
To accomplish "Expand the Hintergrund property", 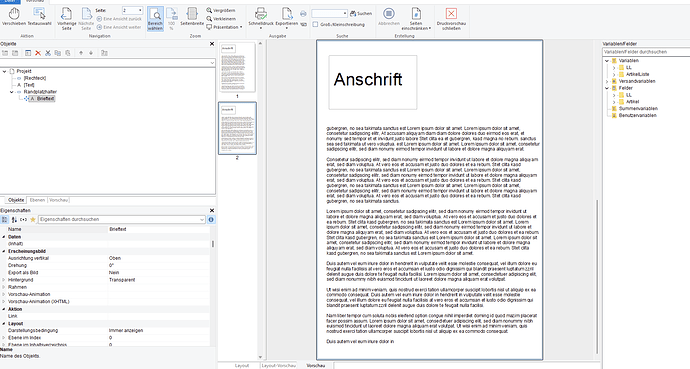I will point(4,280).
